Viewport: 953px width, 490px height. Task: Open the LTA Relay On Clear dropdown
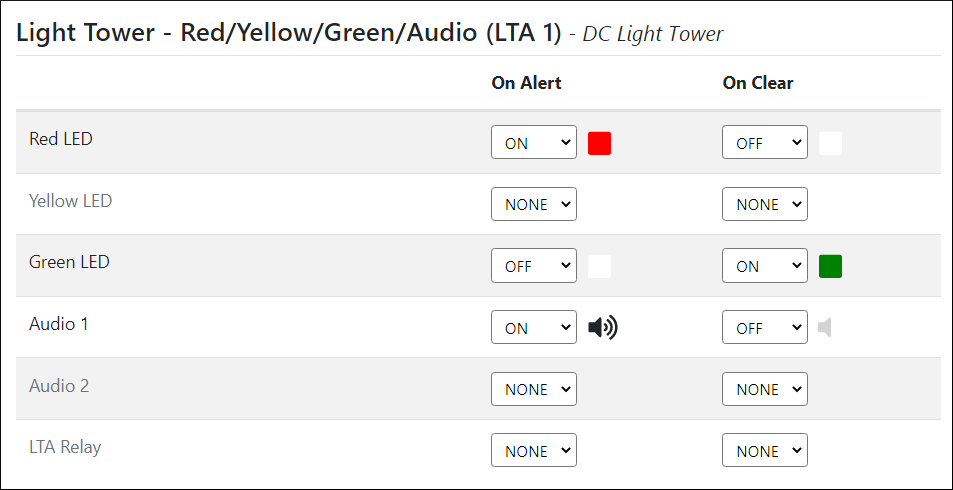(x=764, y=451)
